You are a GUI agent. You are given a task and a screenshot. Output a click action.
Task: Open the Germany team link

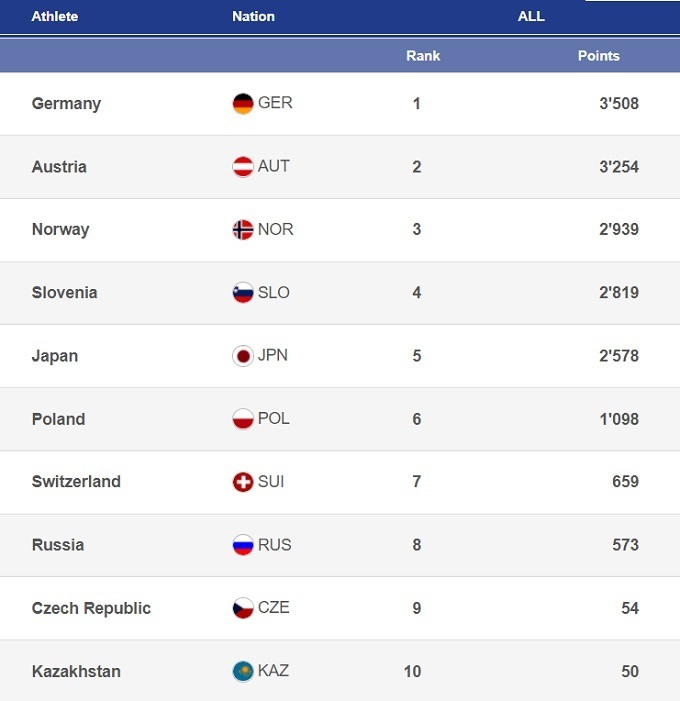tap(66, 104)
